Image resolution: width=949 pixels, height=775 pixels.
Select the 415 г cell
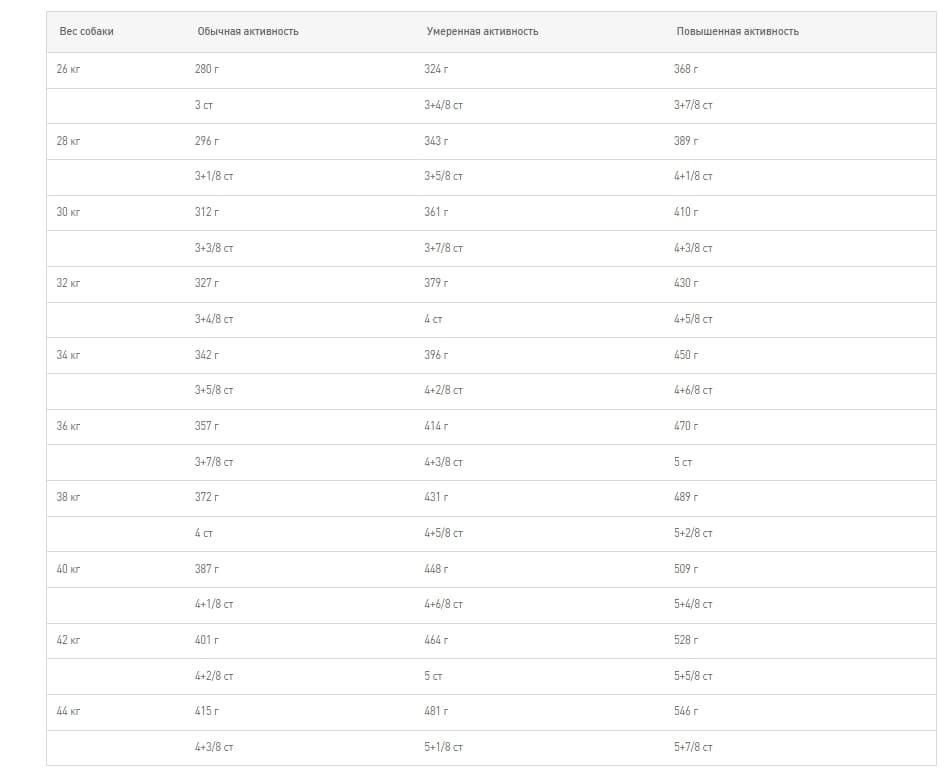coord(207,711)
